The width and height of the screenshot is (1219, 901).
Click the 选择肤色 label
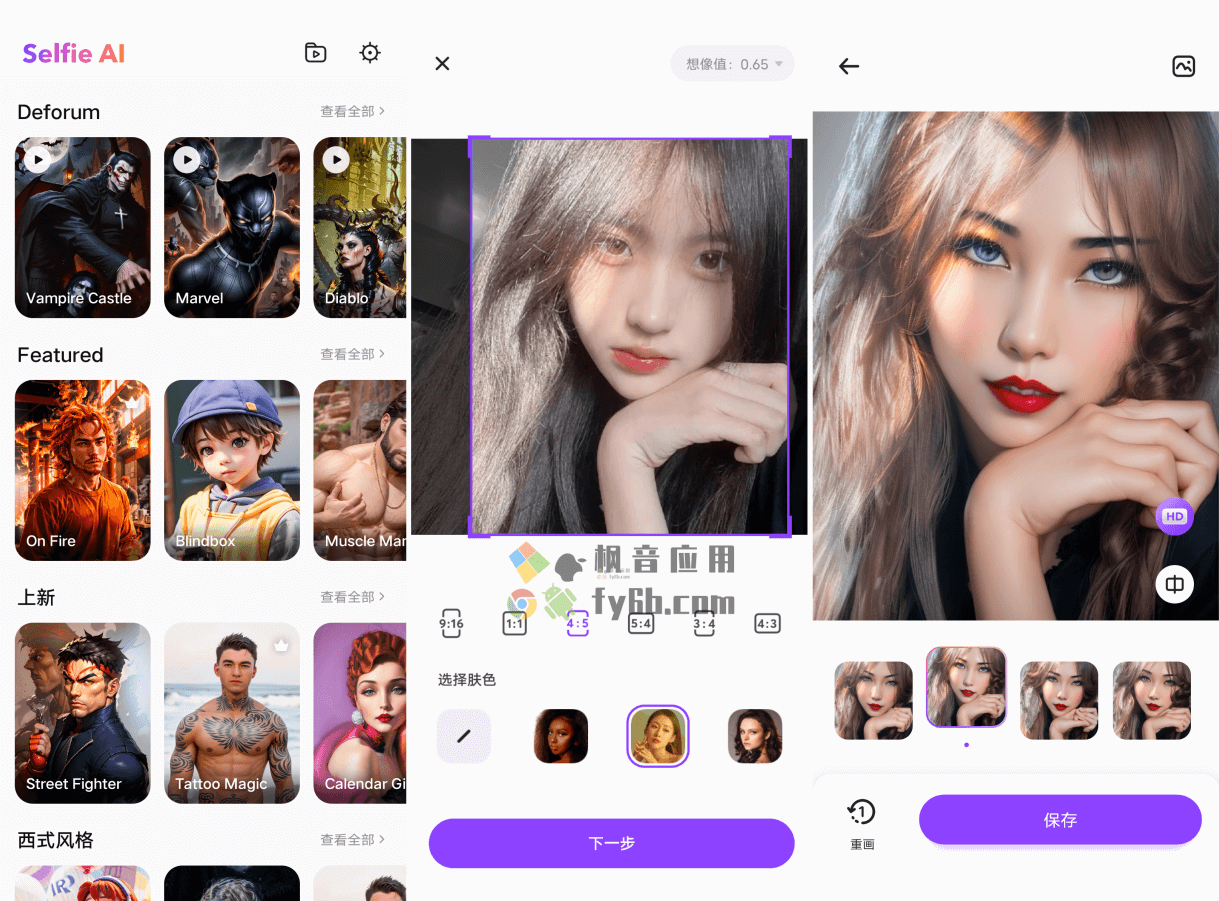[x=467, y=680]
